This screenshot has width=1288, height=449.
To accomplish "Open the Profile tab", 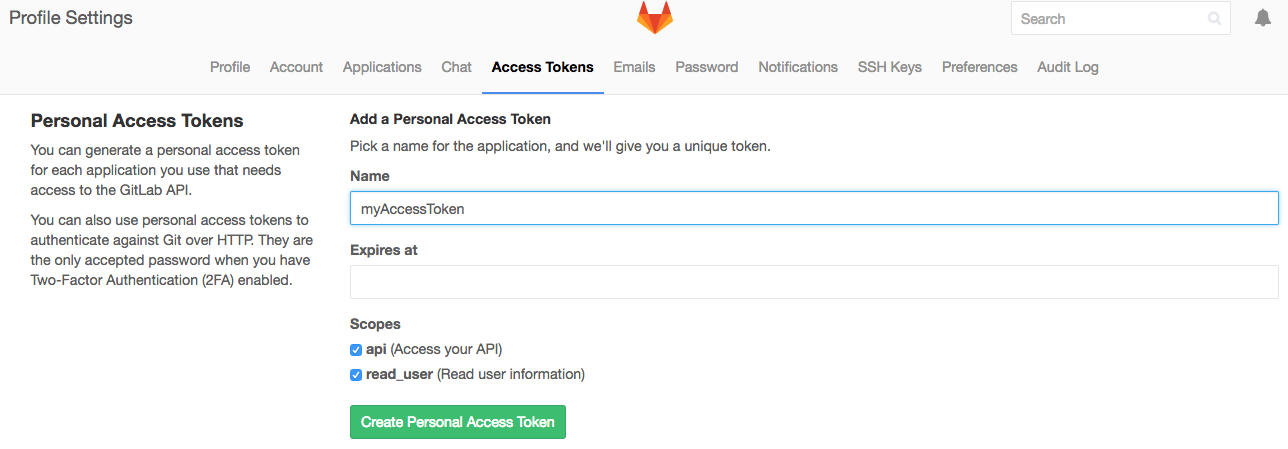I will [x=230, y=67].
